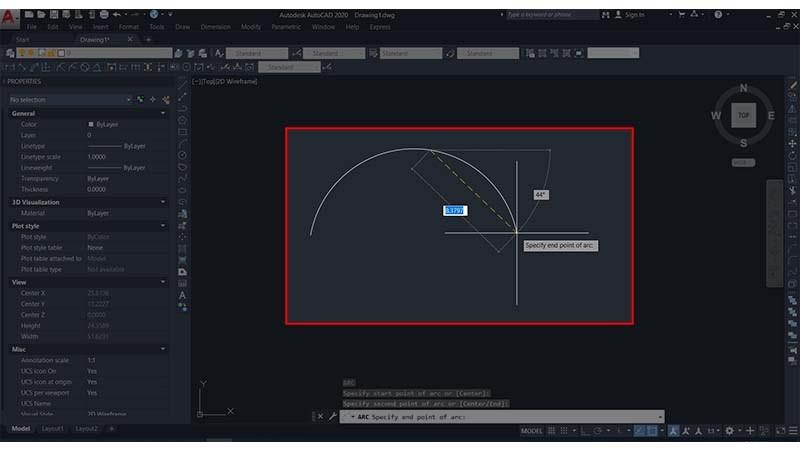Screen dimensions: 800x450
Task: Switch to the Layout1 tab
Action: coord(53,429)
